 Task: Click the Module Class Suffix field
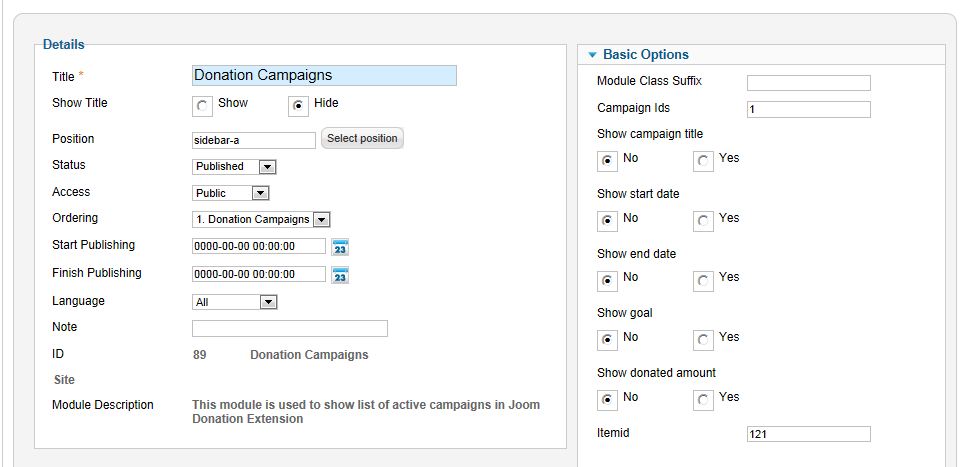click(x=808, y=82)
